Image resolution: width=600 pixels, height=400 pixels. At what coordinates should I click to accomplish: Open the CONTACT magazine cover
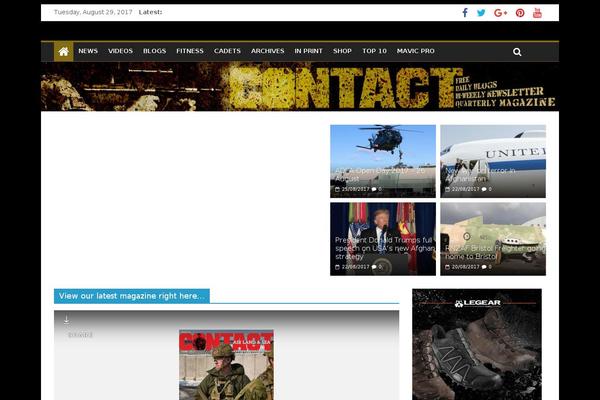pyautogui.click(x=226, y=365)
